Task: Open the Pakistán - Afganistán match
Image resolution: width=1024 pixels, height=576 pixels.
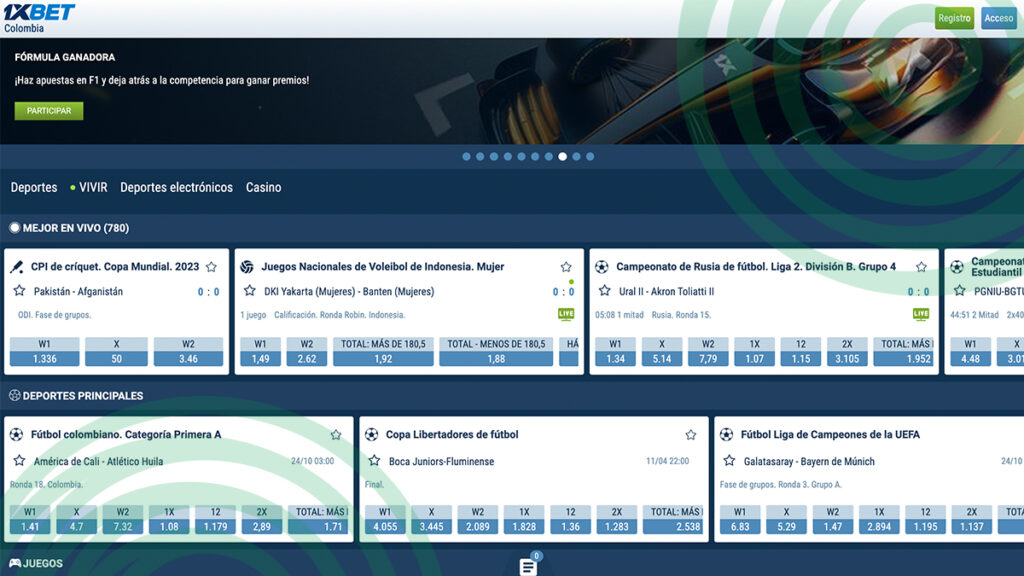Action: pos(78,292)
